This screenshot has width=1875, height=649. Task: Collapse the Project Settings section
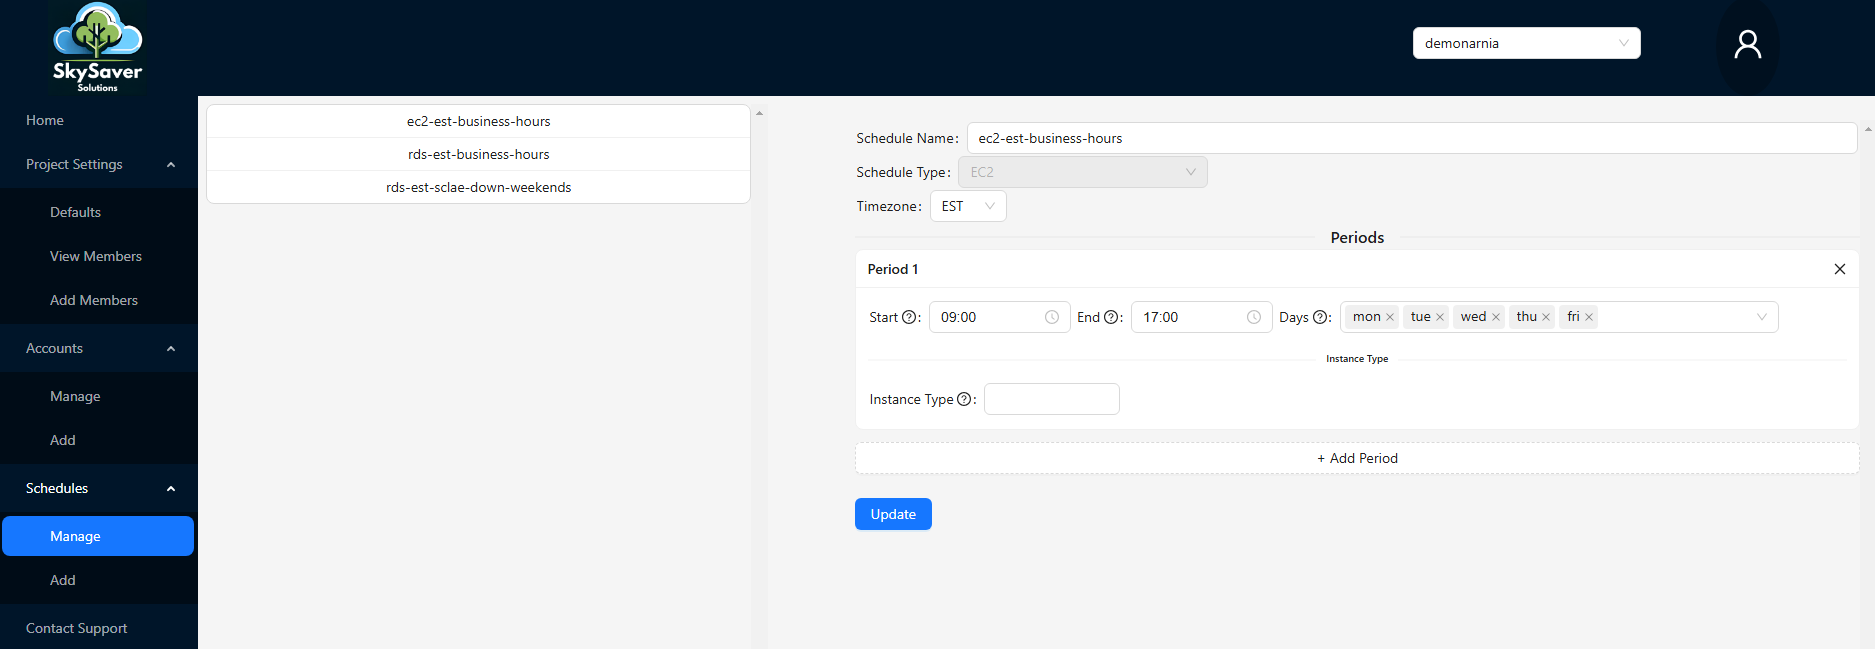99,164
